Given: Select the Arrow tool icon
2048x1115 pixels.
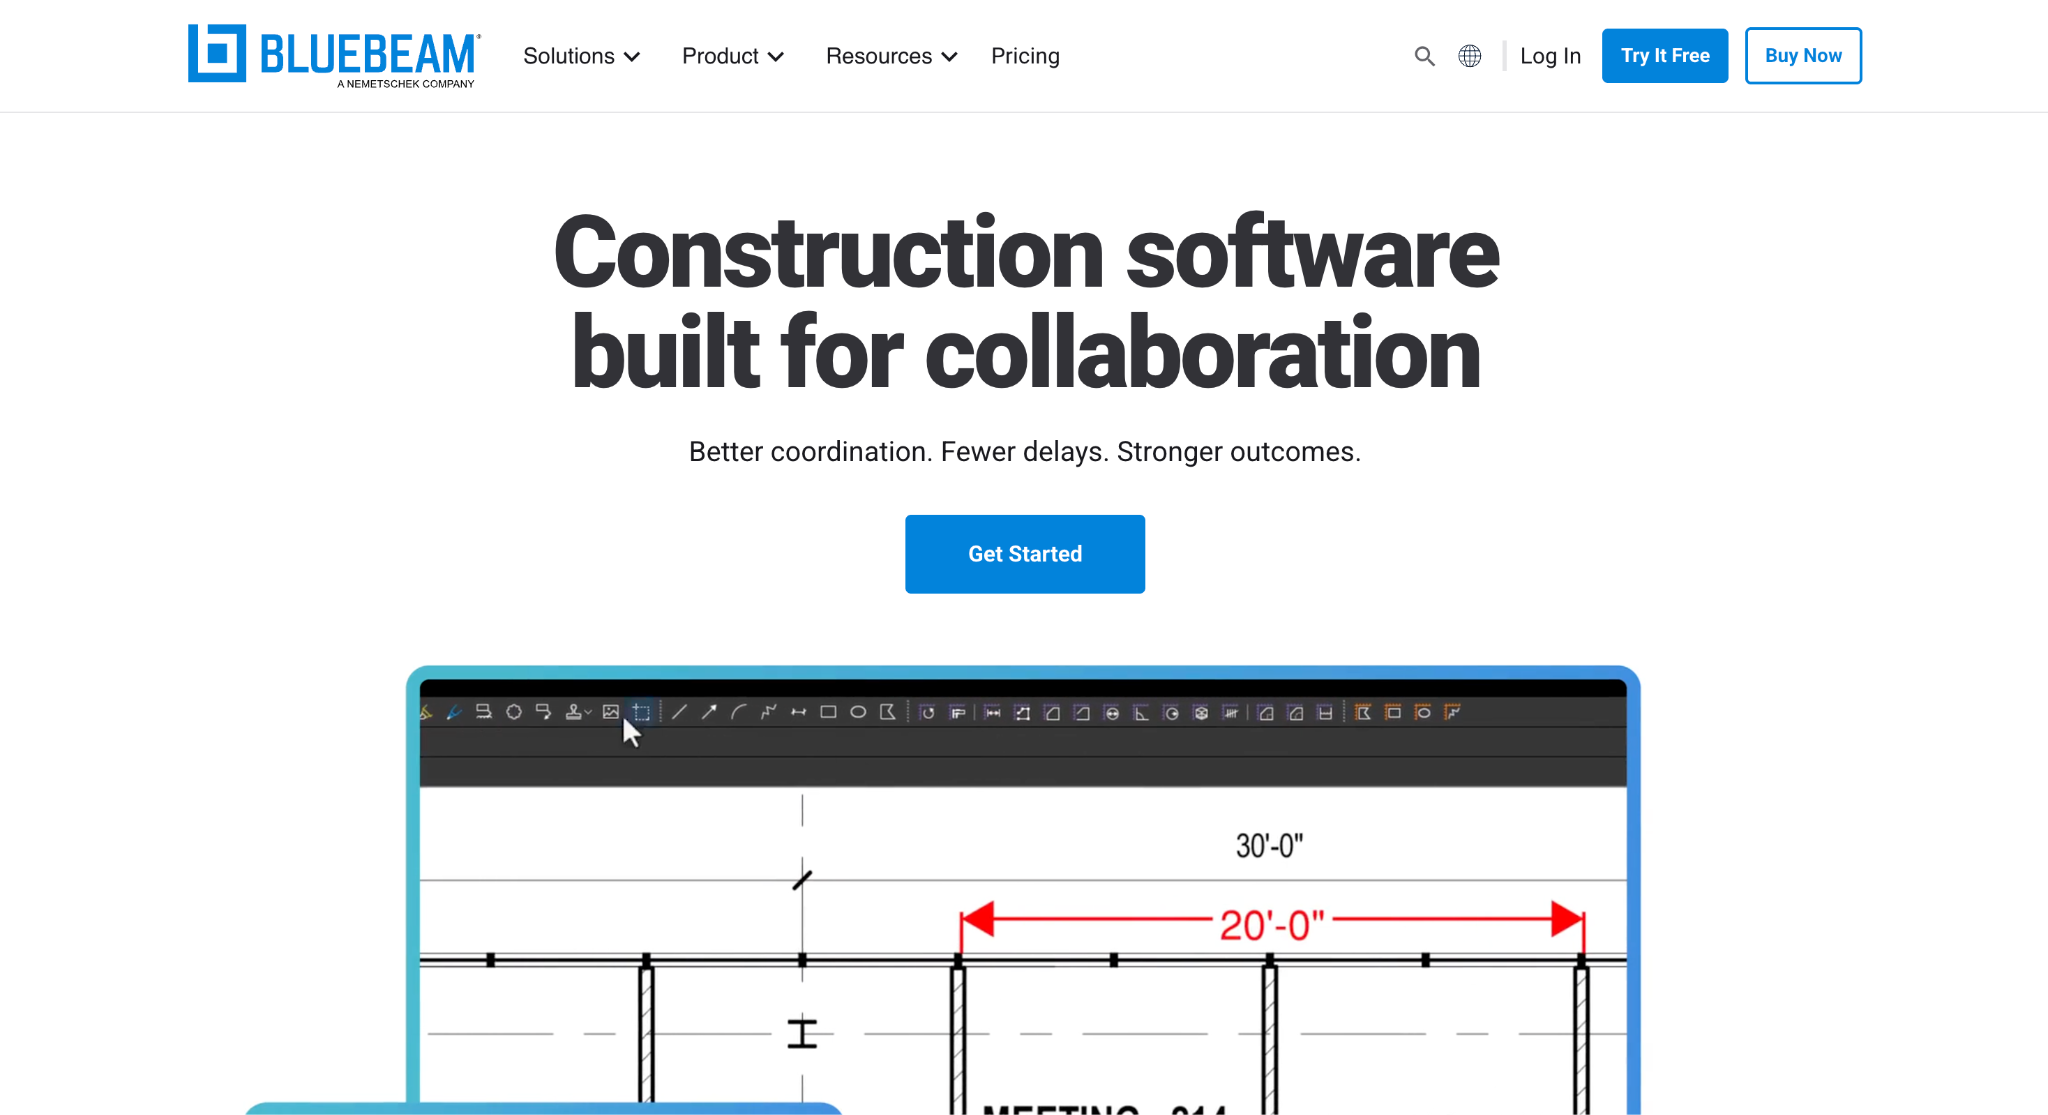Looking at the screenshot, I should [x=709, y=712].
